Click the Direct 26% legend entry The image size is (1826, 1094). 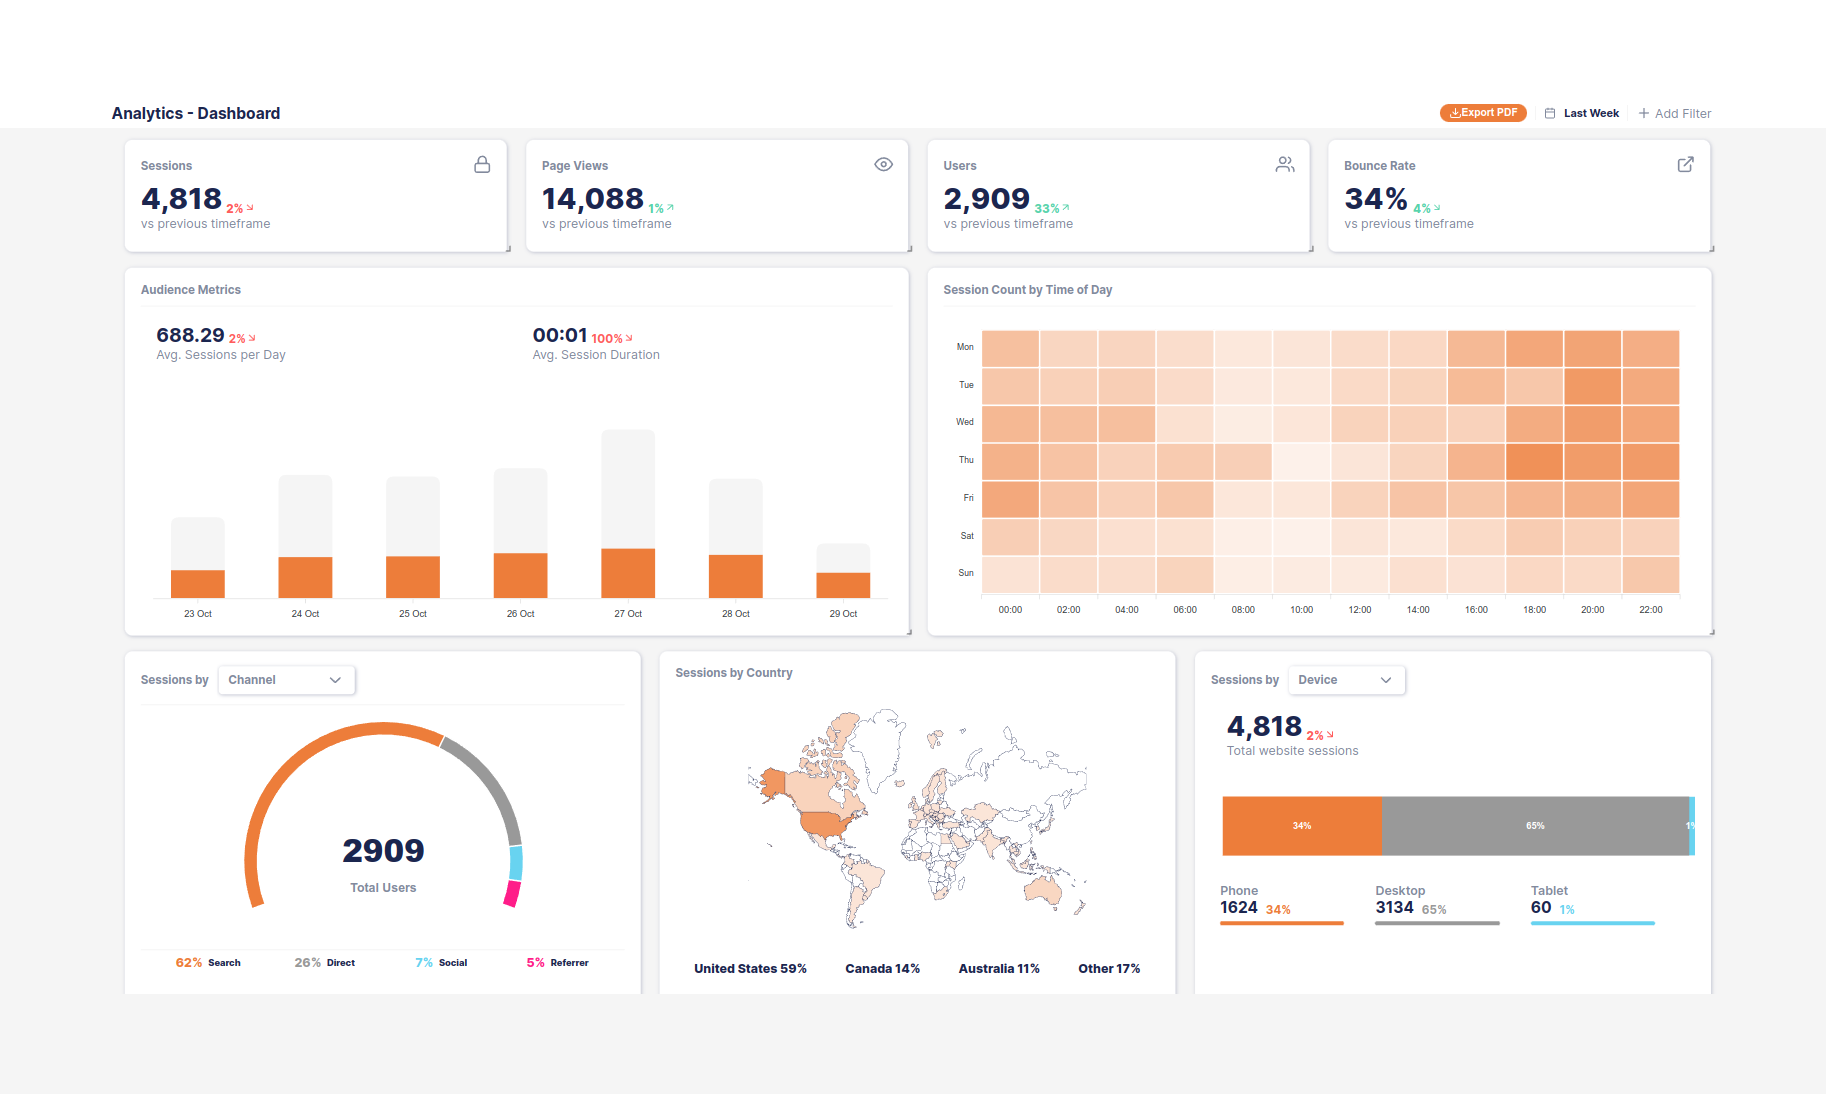coord(325,963)
